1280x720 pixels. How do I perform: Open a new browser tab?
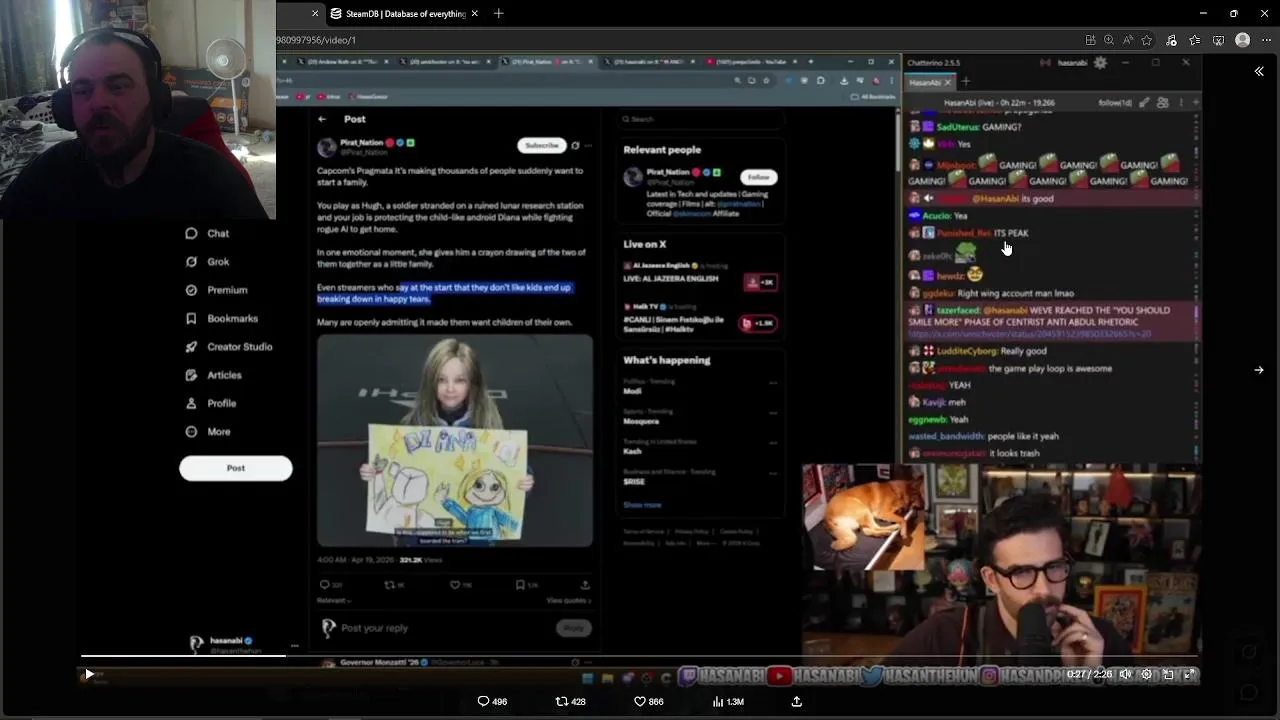[x=498, y=14]
